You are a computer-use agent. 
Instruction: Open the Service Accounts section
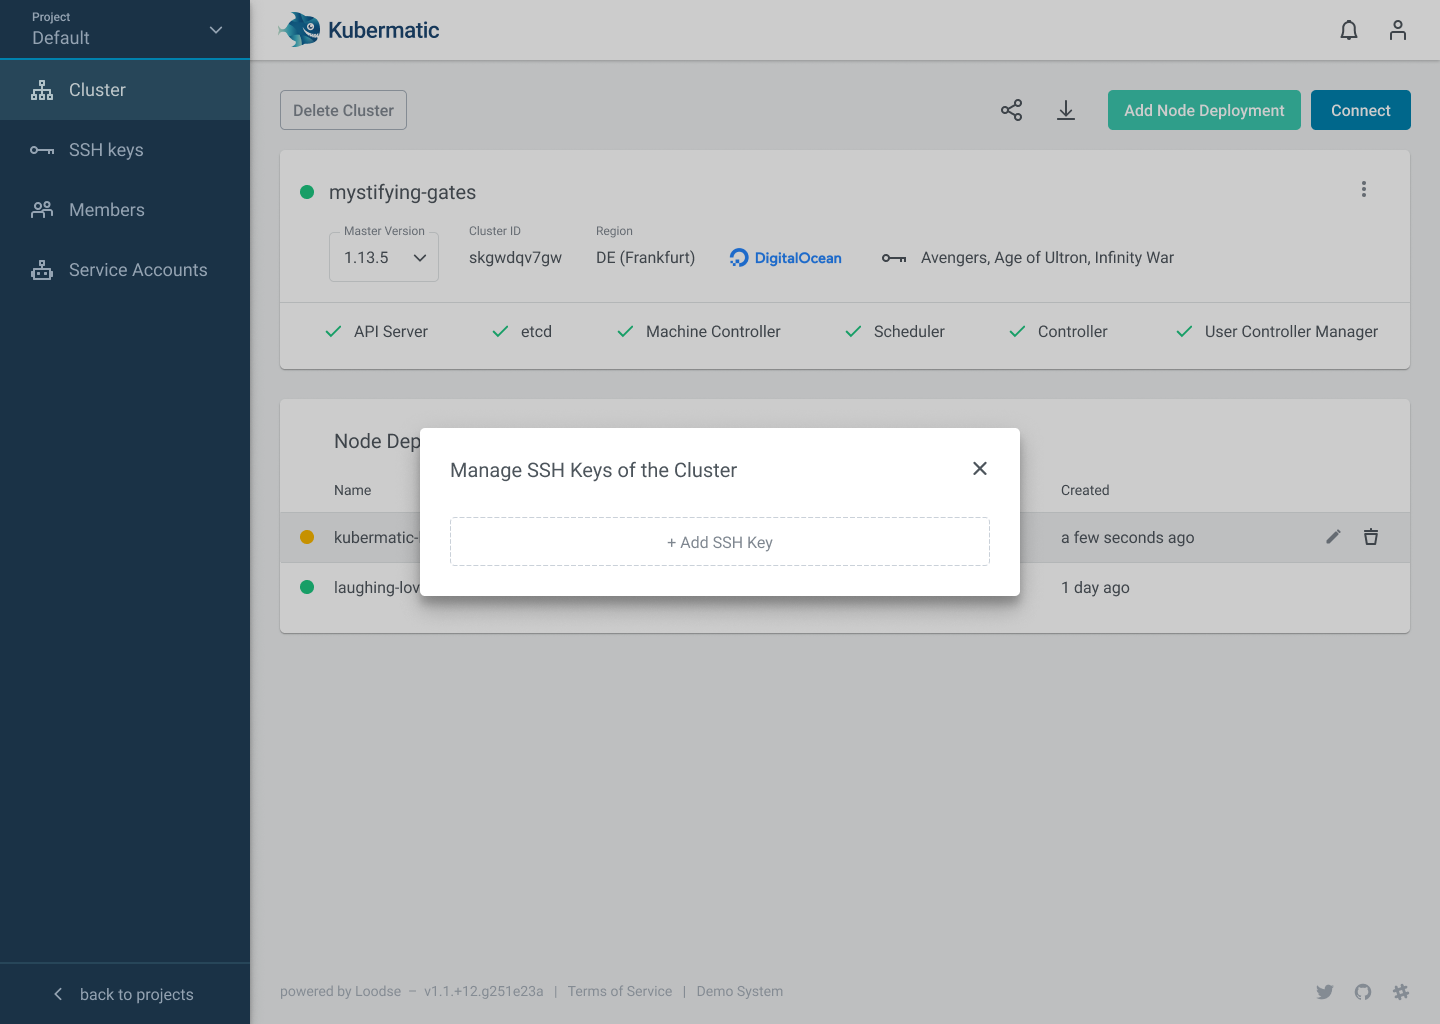[x=138, y=270]
